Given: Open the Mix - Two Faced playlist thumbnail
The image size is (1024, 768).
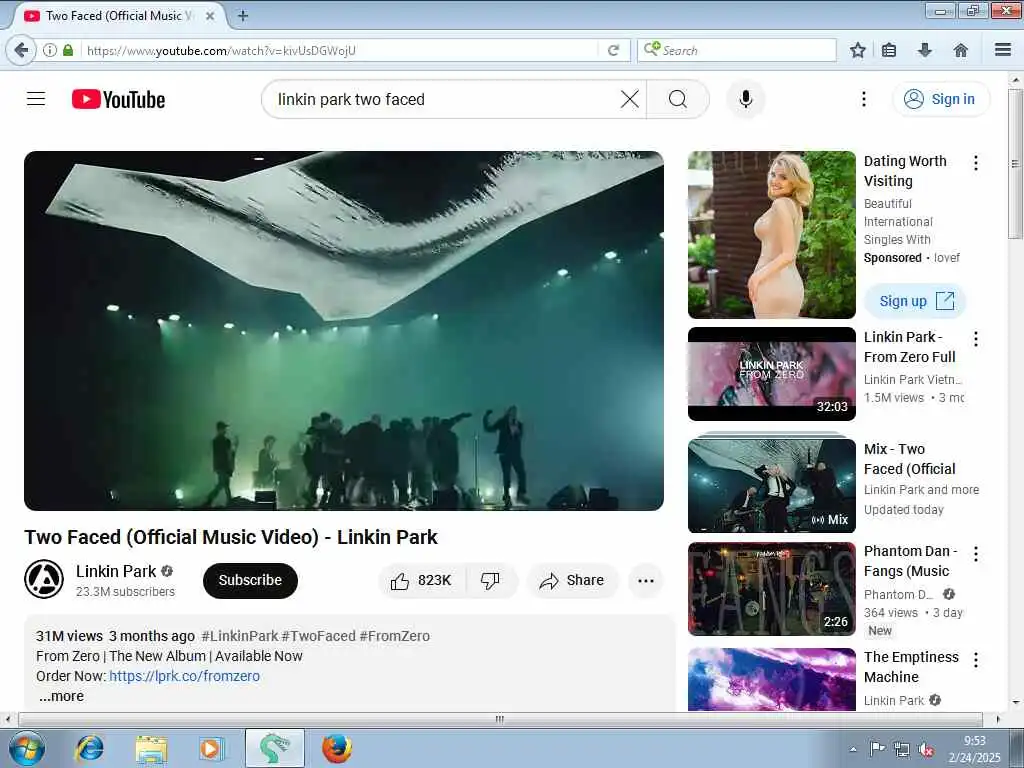Looking at the screenshot, I should click(x=771, y=485).
